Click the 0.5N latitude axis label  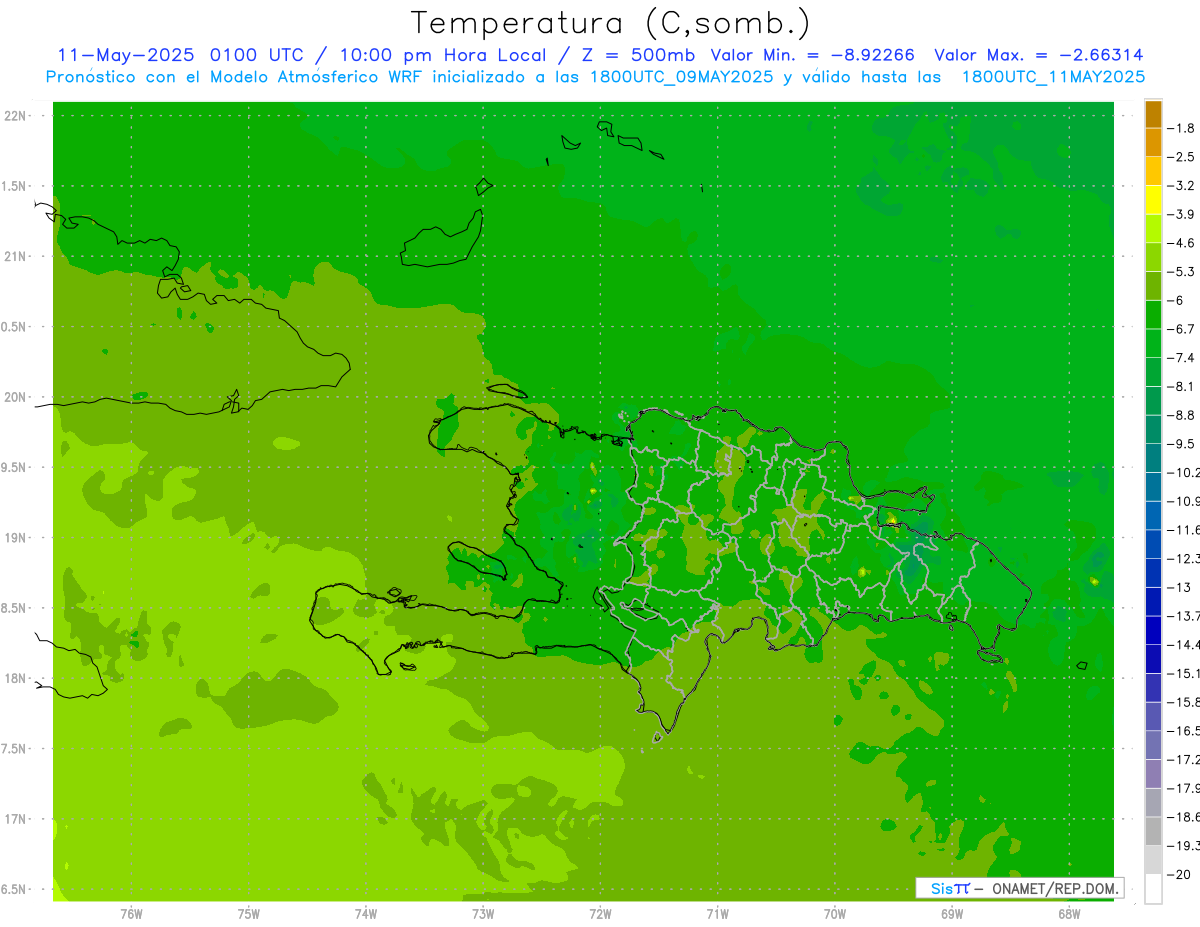coord(15,327)
